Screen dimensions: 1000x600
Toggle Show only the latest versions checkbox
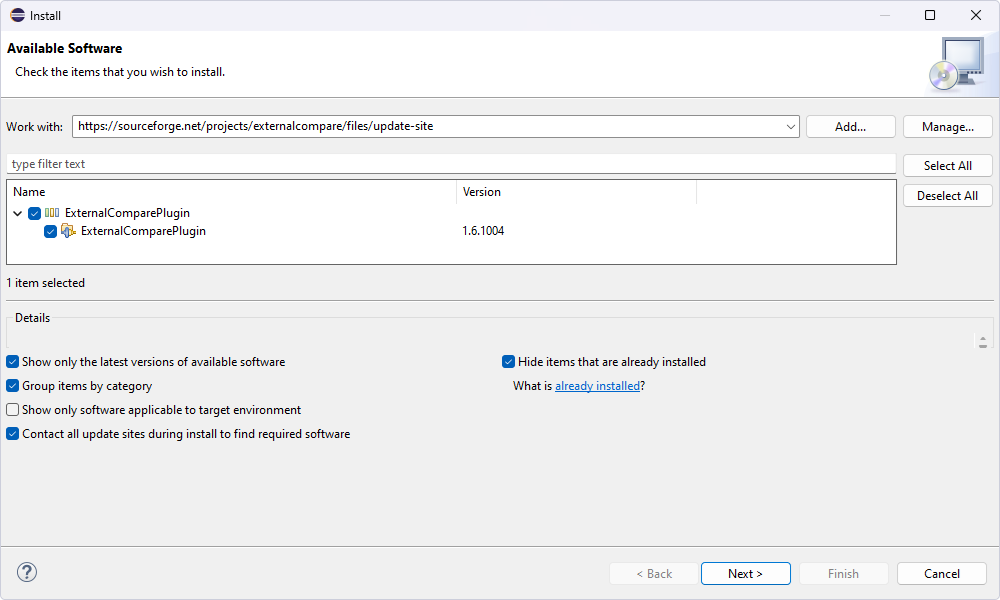[13, 362]
